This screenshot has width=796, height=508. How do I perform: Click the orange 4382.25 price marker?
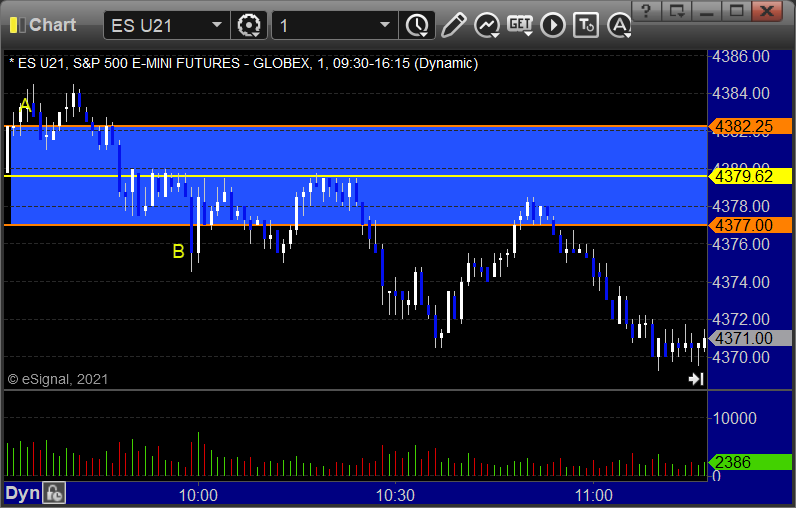[x=750, y=126]
